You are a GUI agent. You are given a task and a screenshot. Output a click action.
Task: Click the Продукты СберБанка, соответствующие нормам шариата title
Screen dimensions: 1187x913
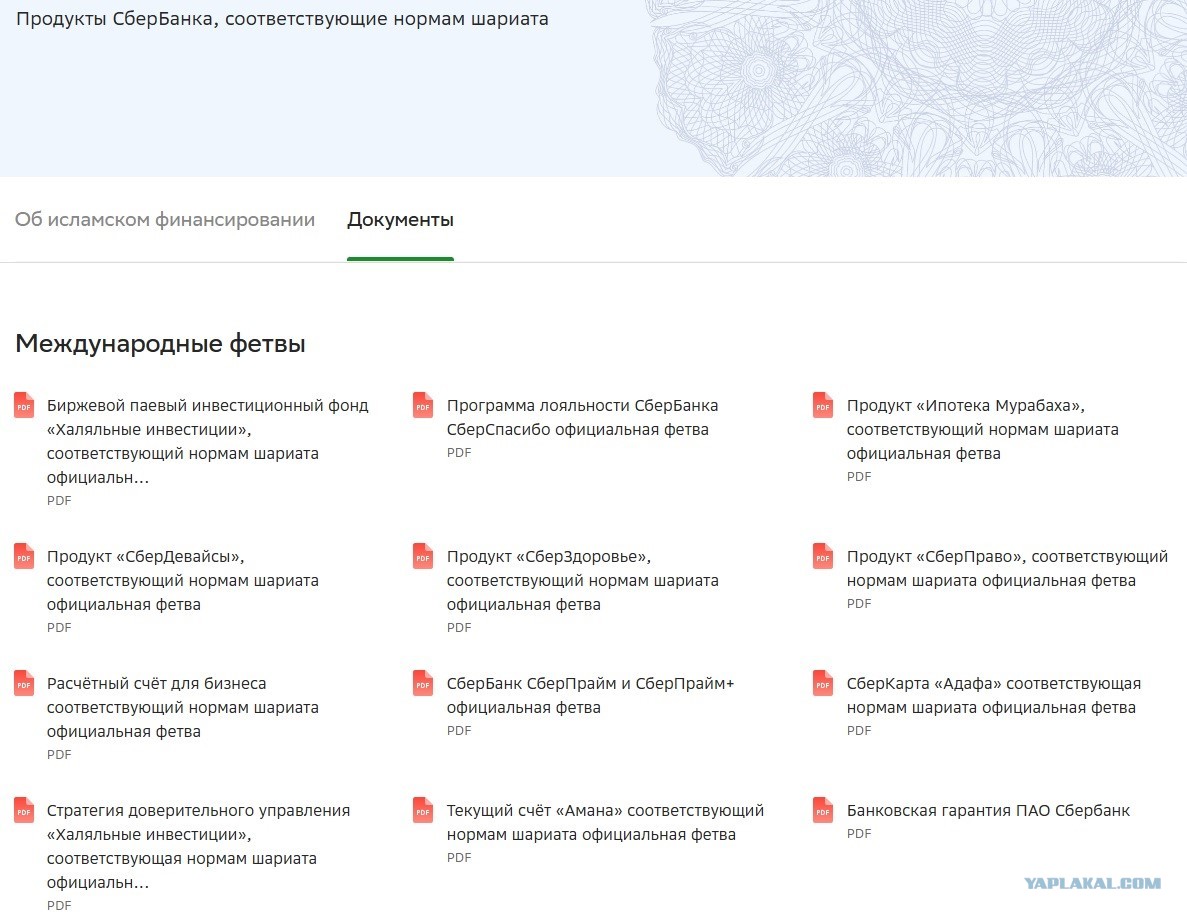point(282,19)
